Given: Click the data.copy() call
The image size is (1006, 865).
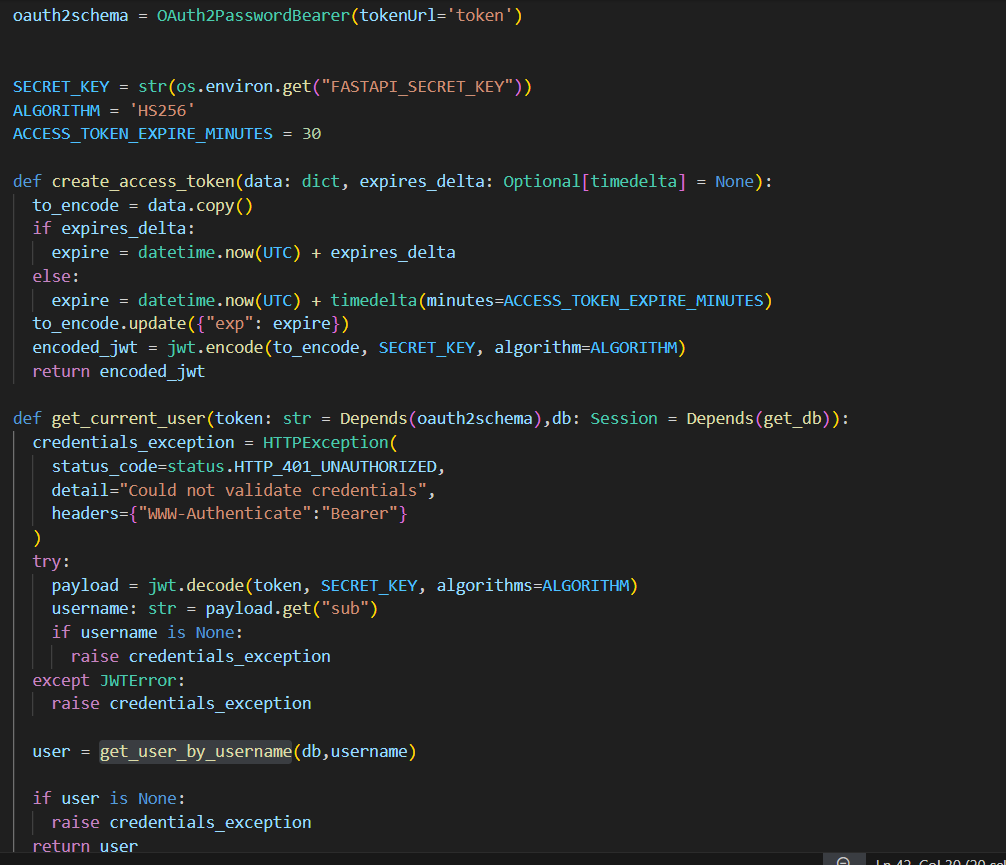Looking at the screenshot, I should pos(200,205).
